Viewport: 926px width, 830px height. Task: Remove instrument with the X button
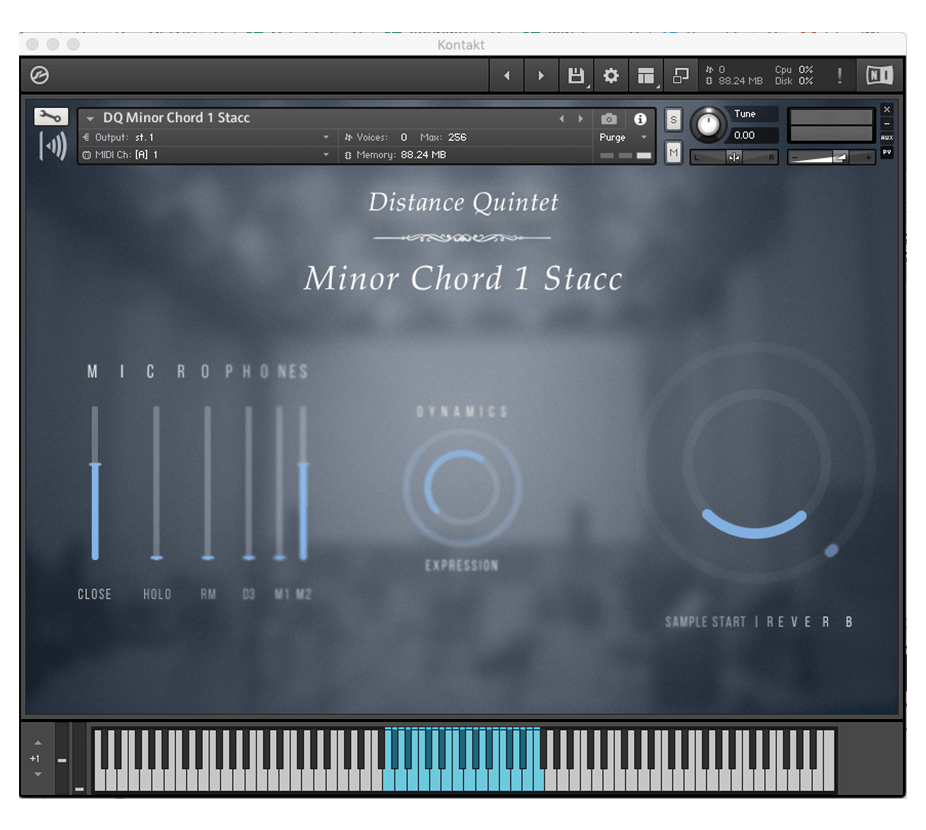(886, 110)
